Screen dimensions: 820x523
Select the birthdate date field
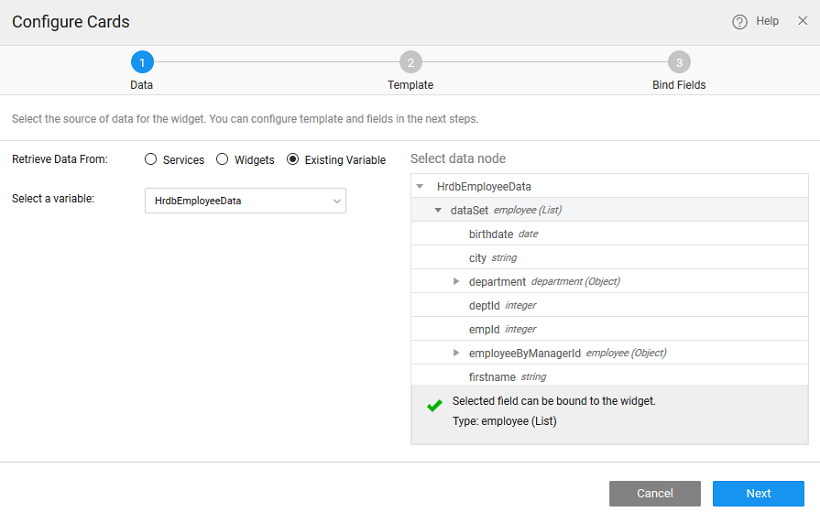[491, 234]
